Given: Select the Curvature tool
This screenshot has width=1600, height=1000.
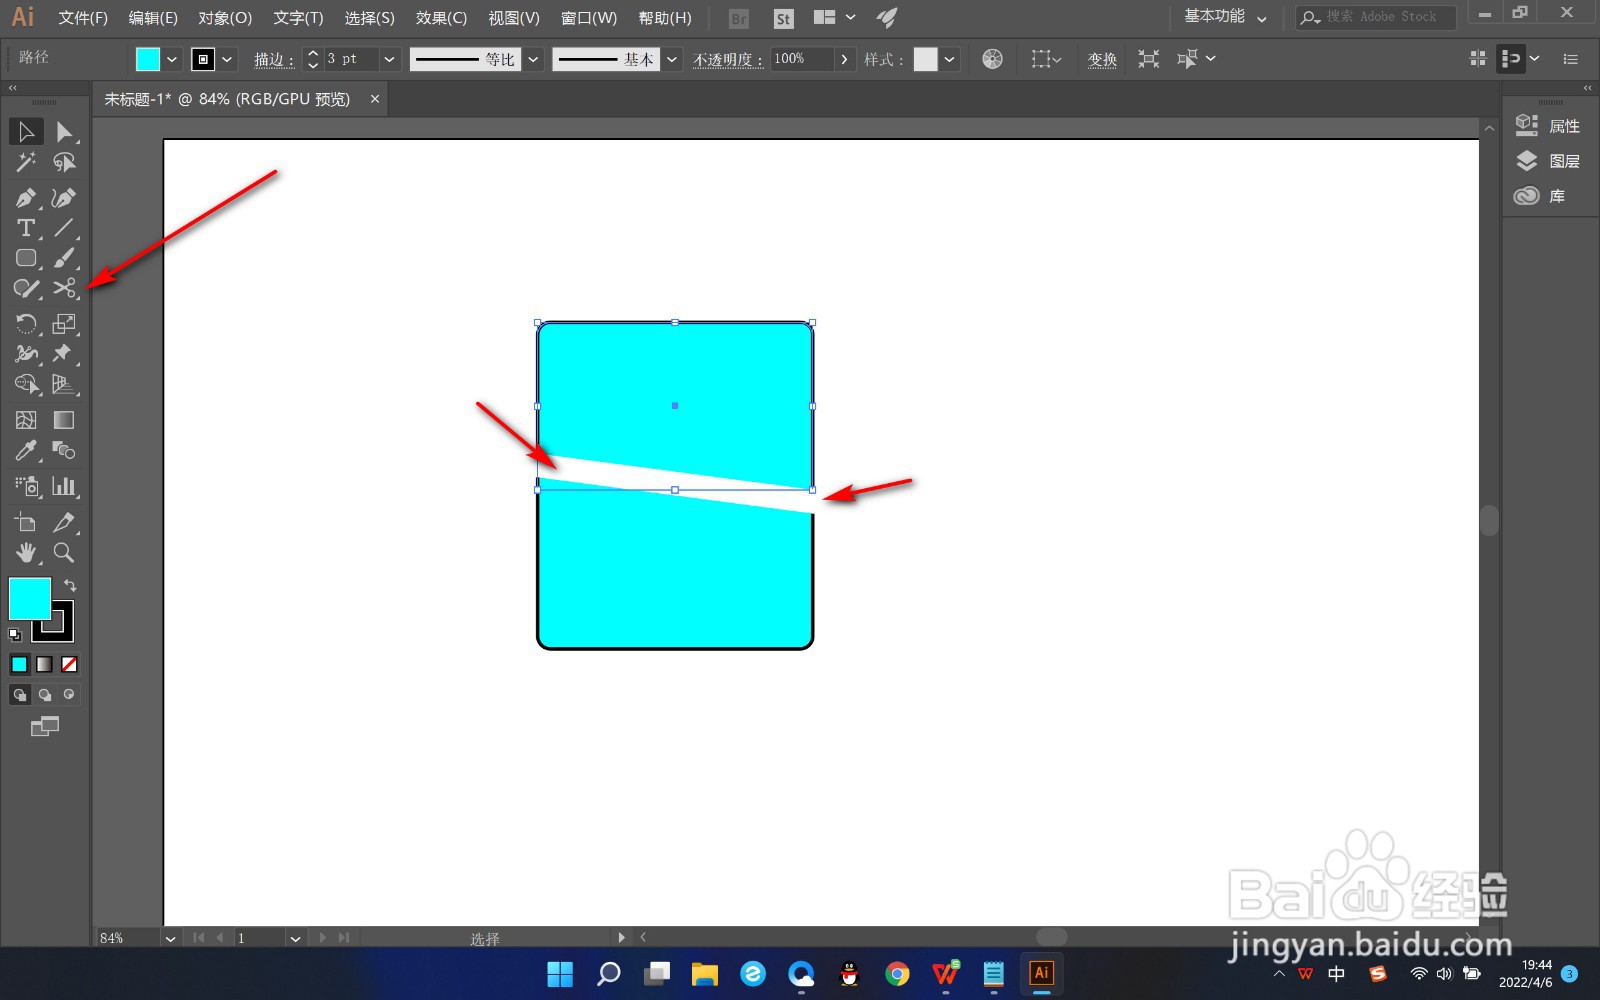Looking at the screenshot, I should (x=64, y=198).
